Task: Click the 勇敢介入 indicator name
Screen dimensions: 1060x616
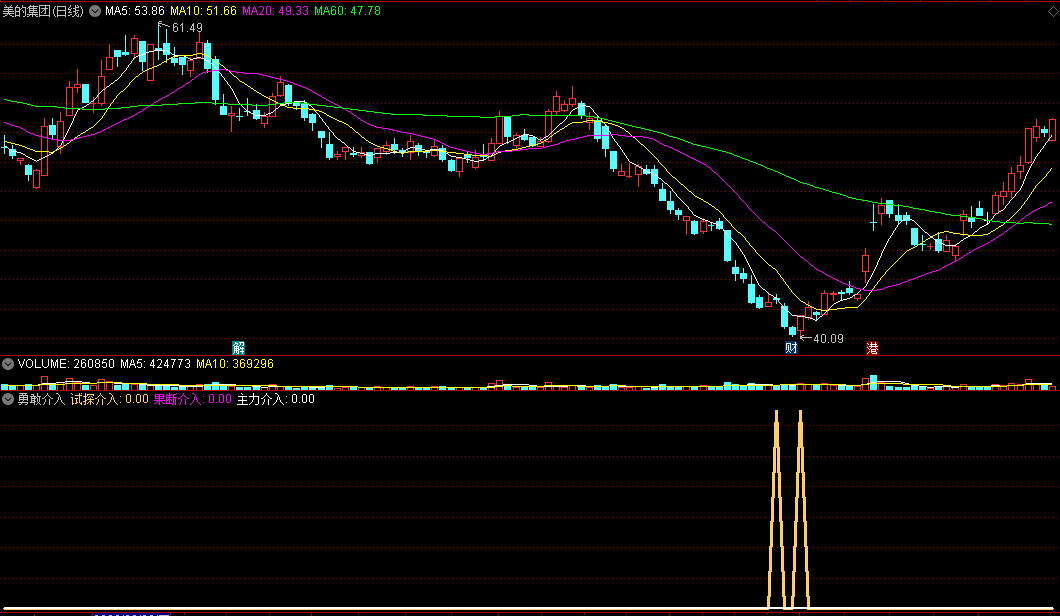Action: [x=41, y=399]
